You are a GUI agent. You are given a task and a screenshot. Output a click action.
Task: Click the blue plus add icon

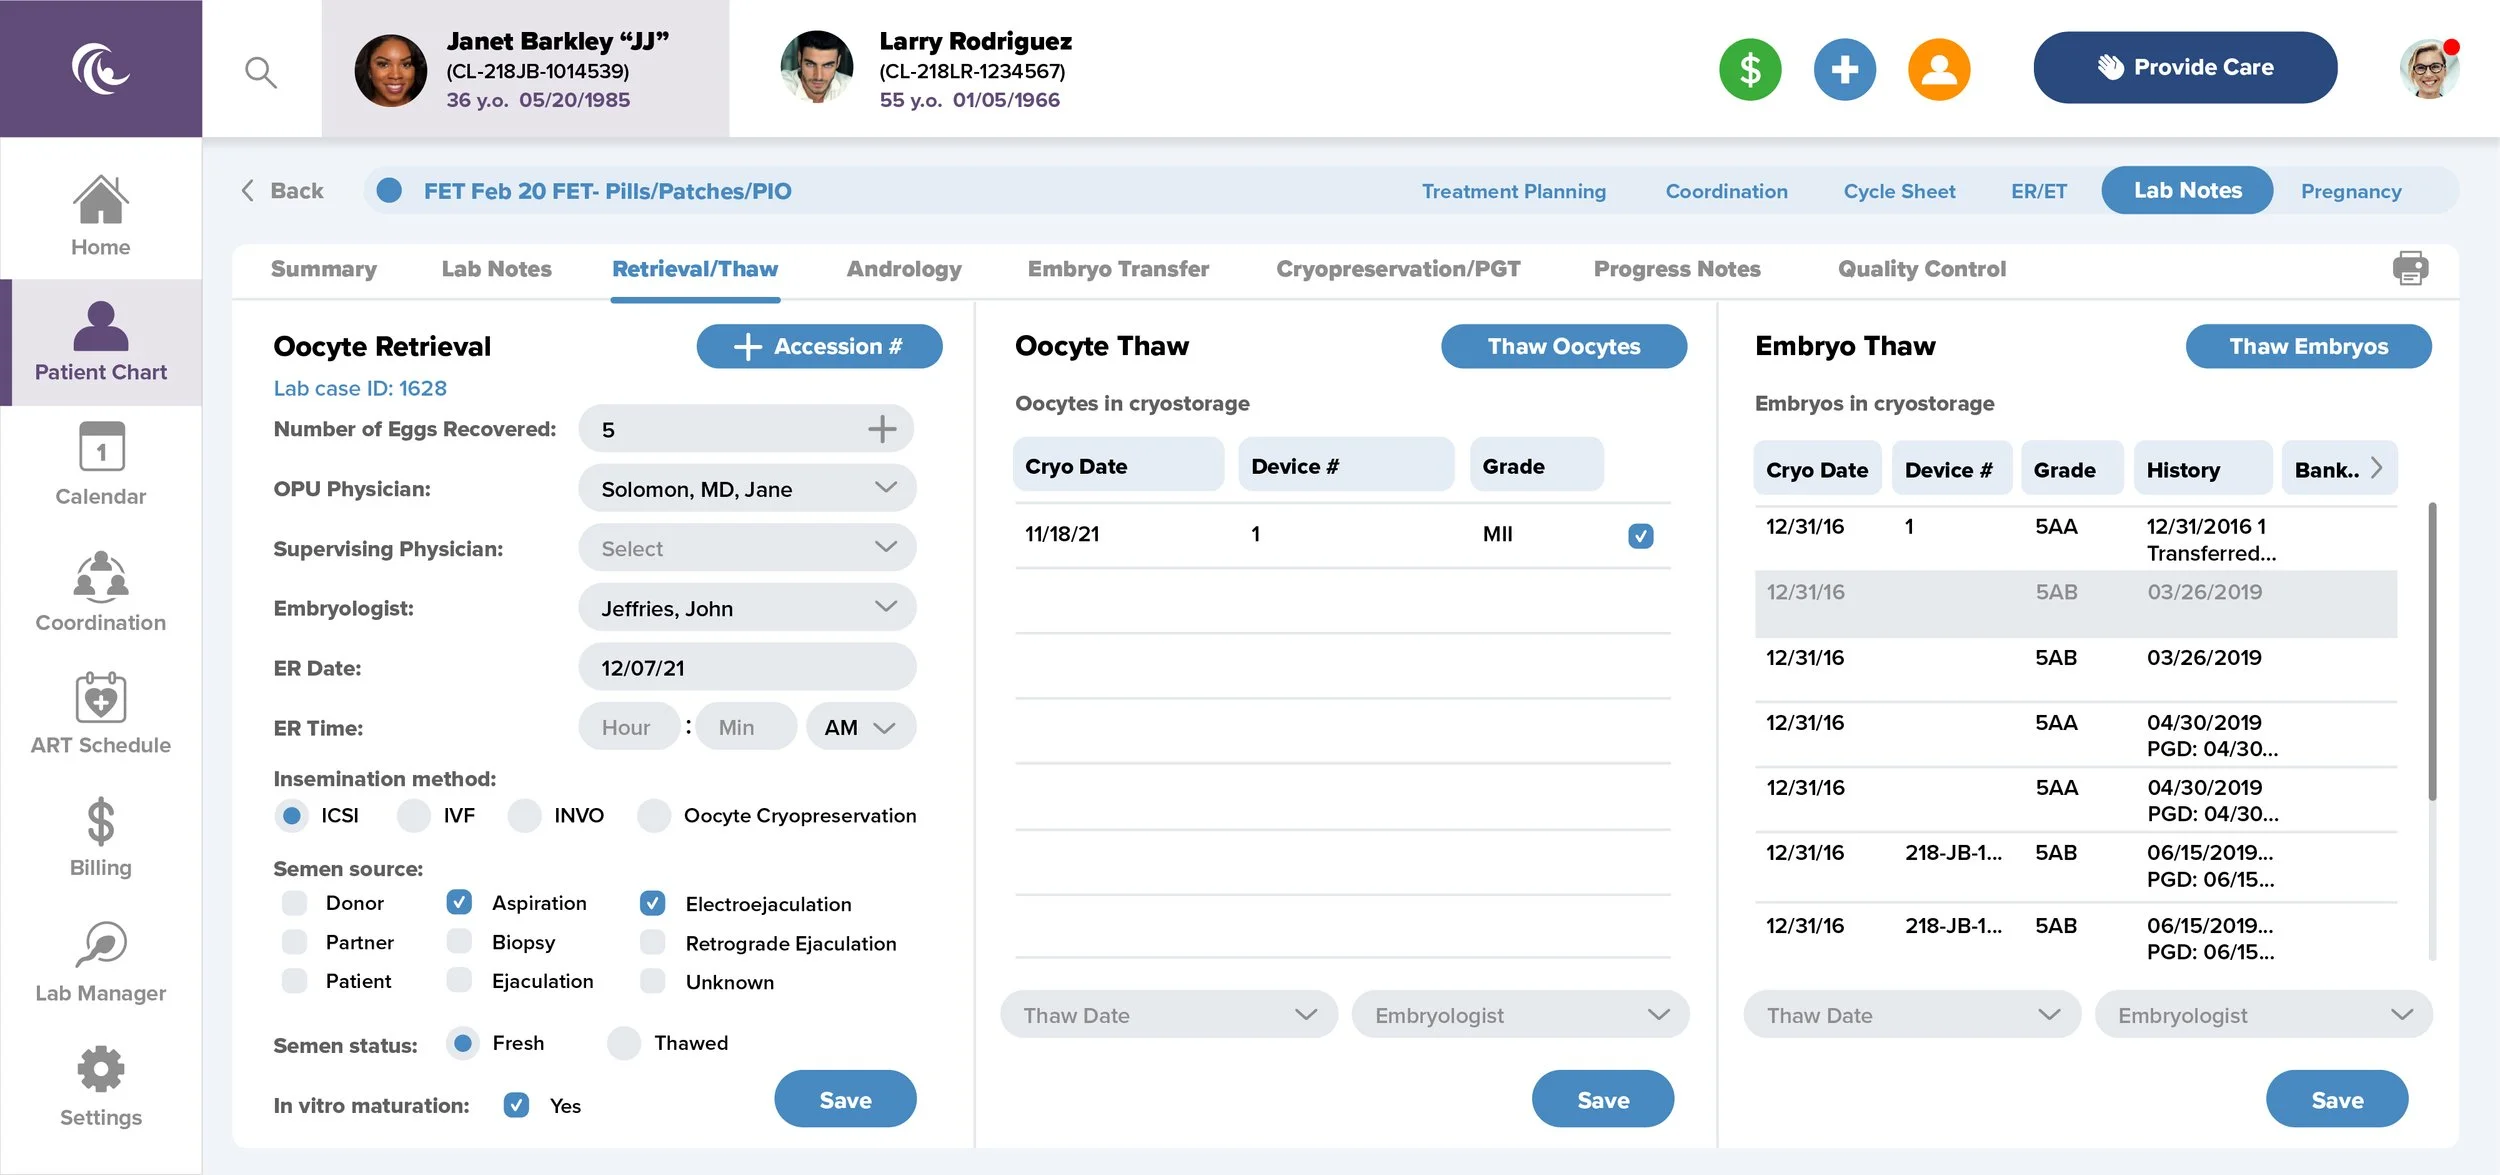(1844, 69)
